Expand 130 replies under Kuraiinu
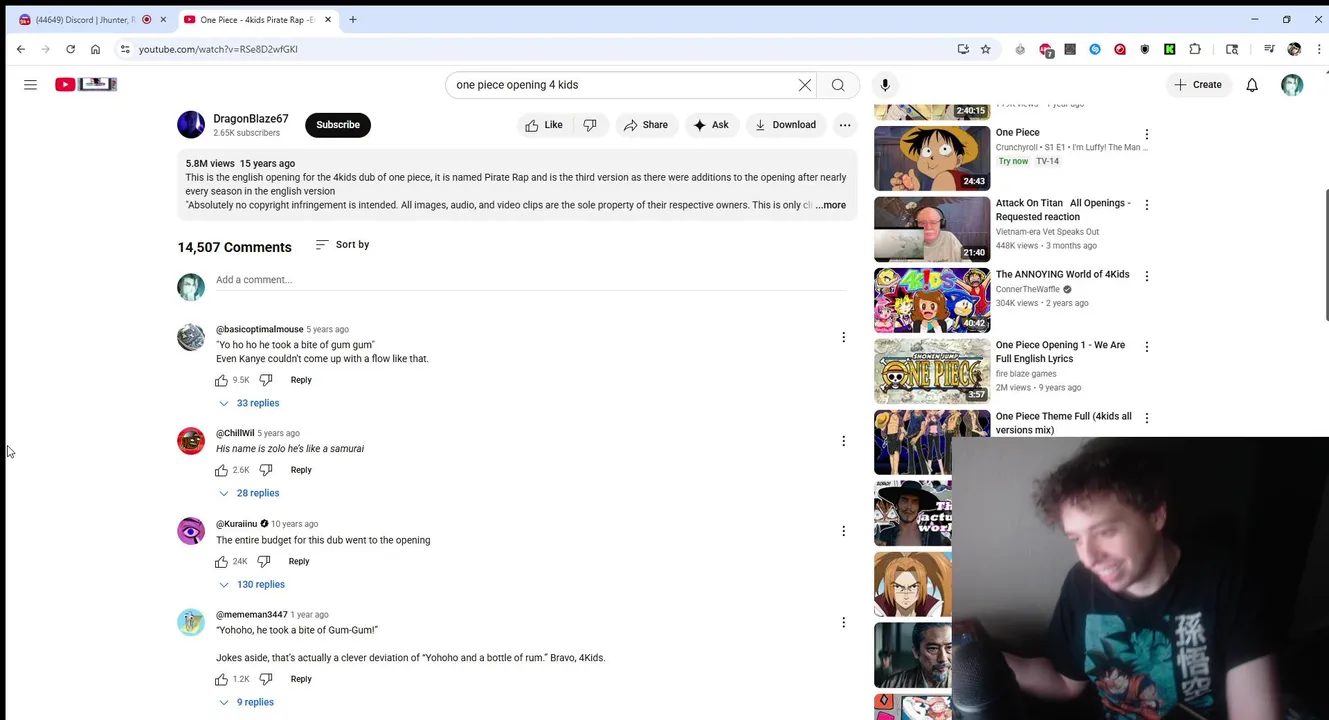 (x=252, y=584)
